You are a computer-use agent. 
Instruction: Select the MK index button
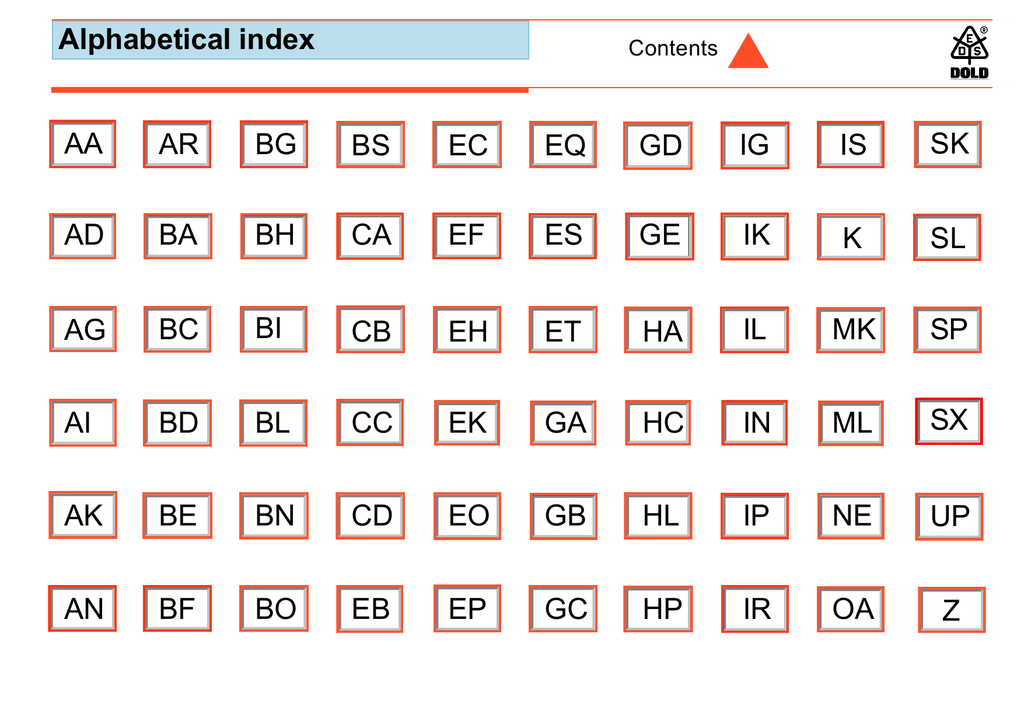[x=851, y=329]
